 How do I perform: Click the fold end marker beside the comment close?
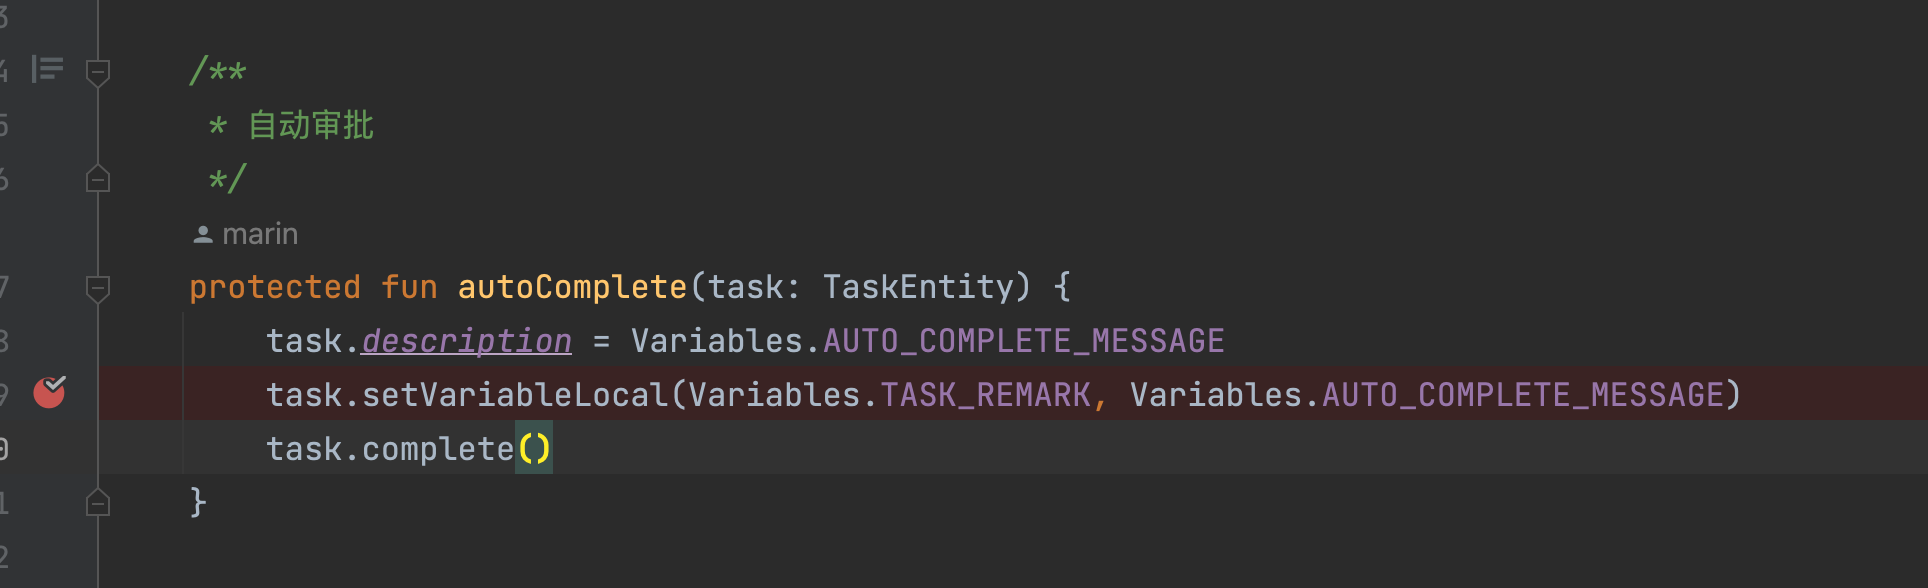click(98, 179)
